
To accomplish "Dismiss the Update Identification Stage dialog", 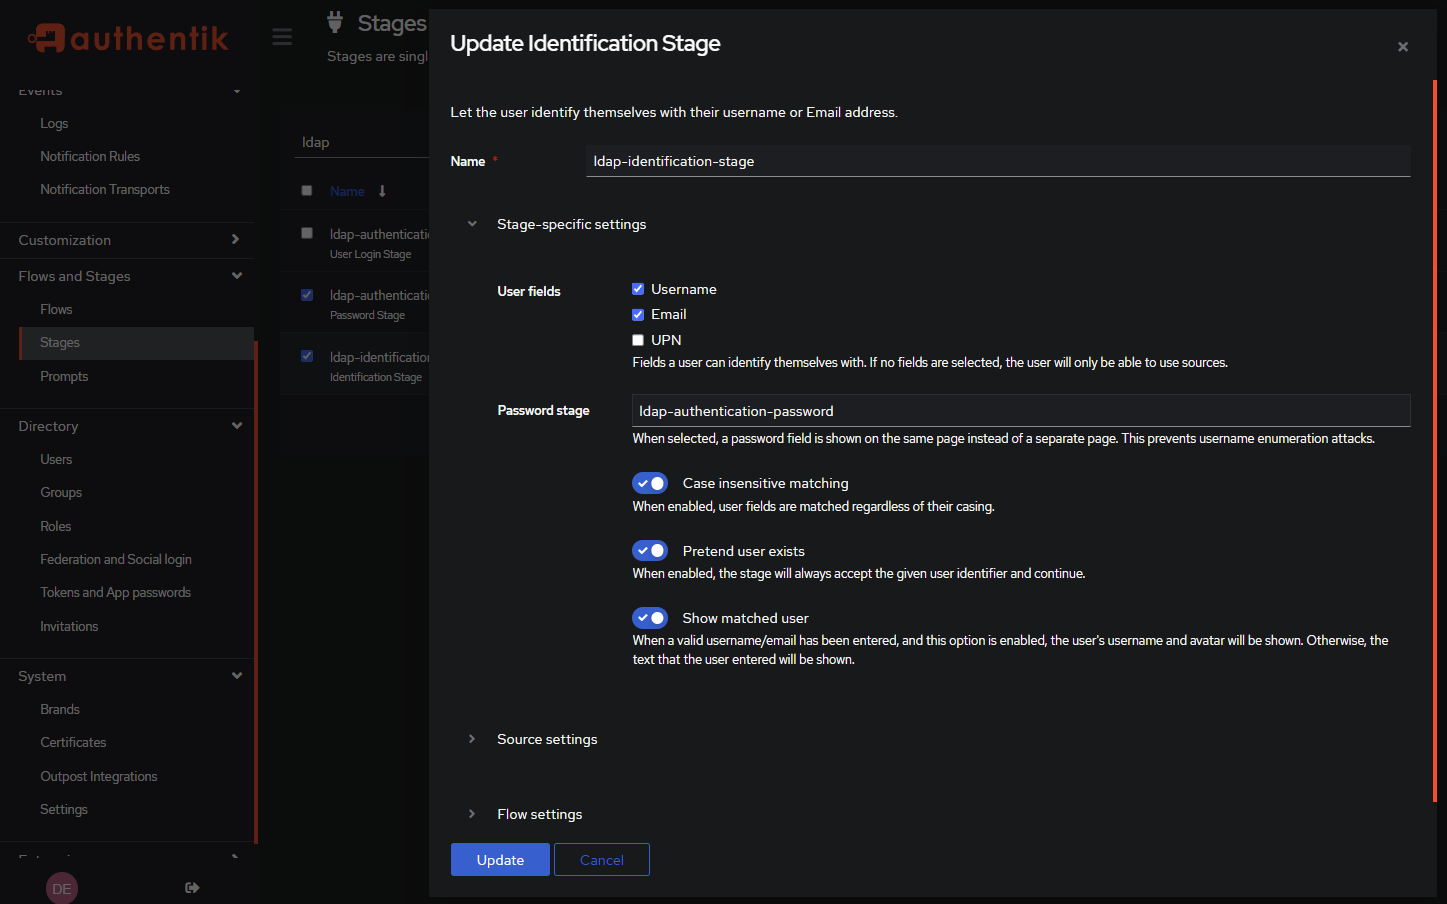I will [x=1402, y=46].
